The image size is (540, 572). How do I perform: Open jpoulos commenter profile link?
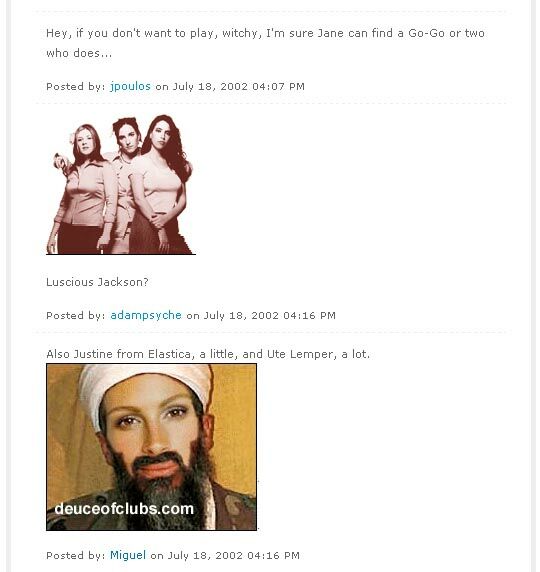130,86
